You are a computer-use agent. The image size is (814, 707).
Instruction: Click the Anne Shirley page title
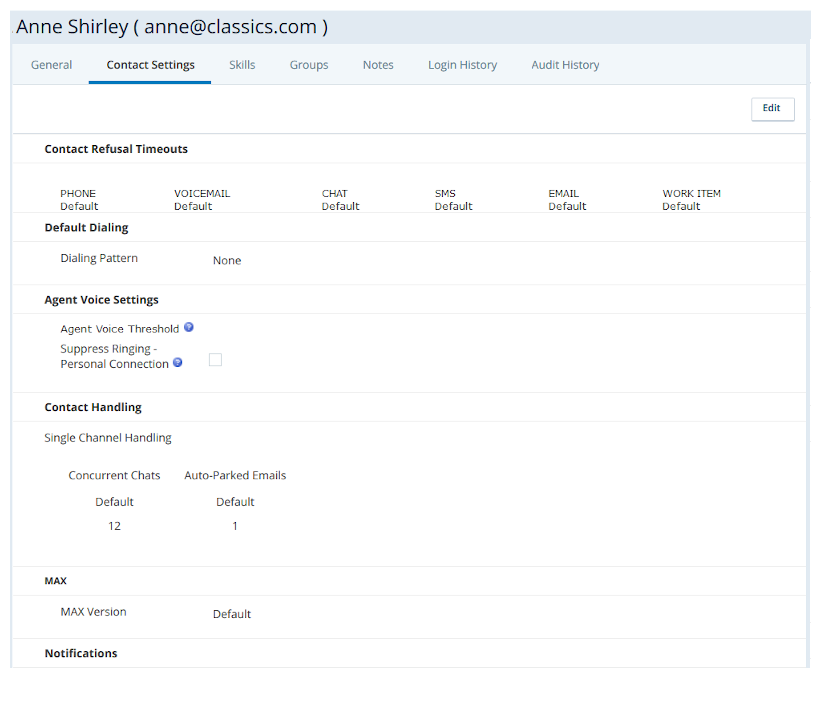click(x=172, y=26)
